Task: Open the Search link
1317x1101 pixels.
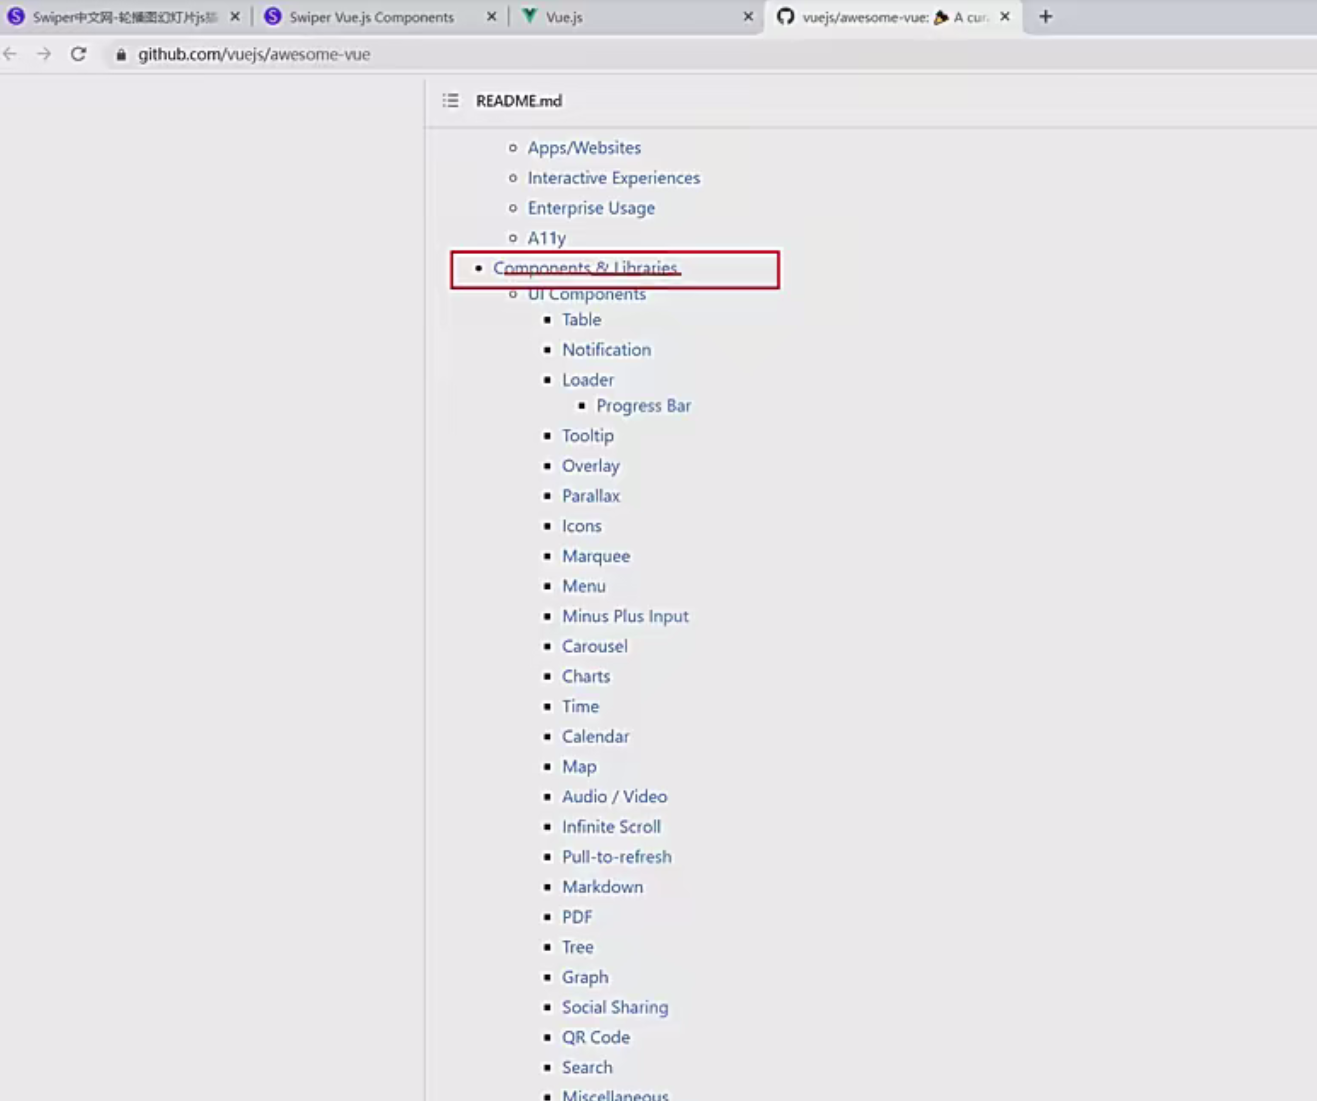Action: pyautogui.click(x=587, y=1066)
